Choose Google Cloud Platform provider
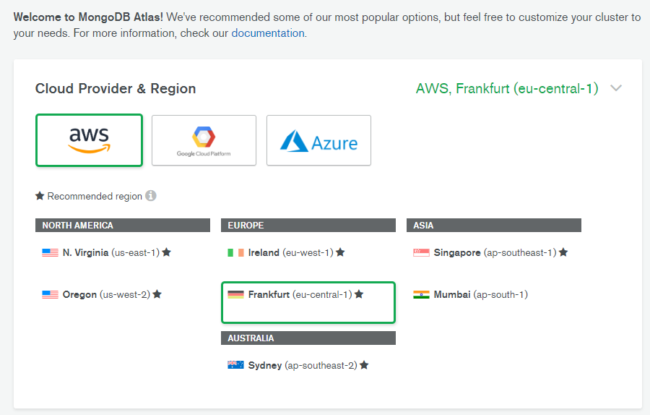Viewport: 650px width, 415px height. click(204, 140)
